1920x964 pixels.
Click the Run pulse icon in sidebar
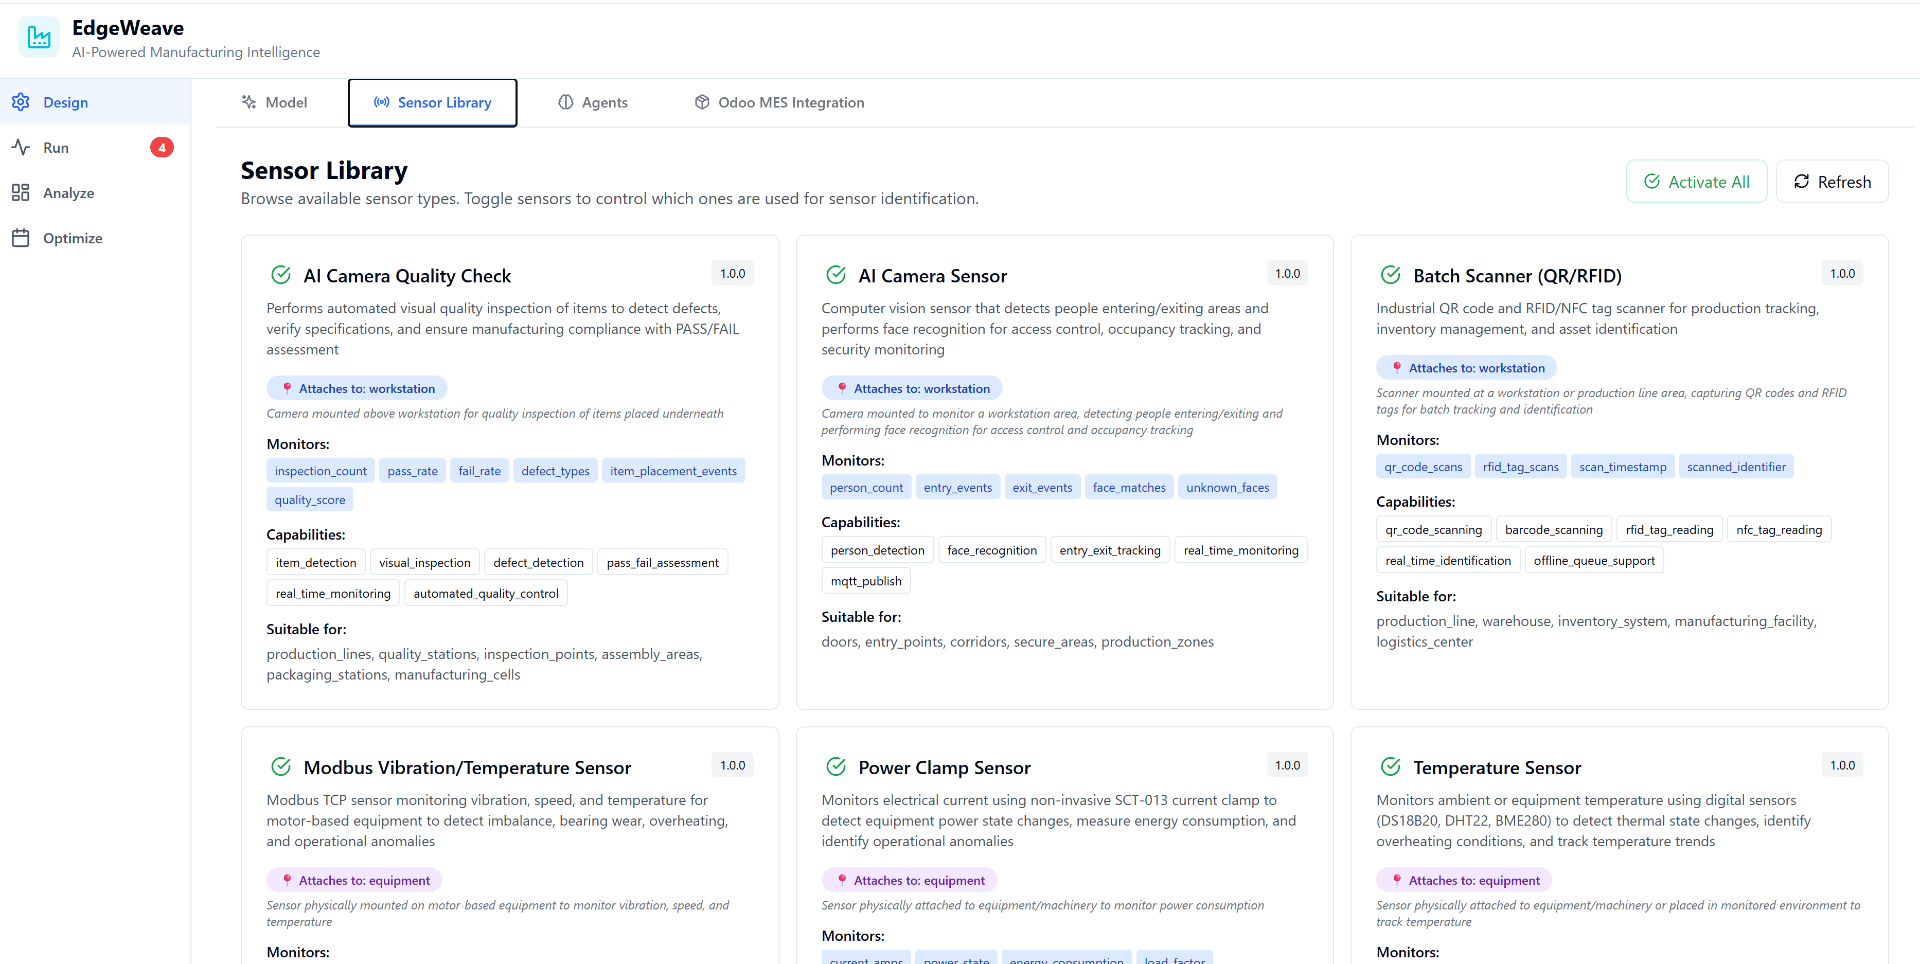coord(20,147)
